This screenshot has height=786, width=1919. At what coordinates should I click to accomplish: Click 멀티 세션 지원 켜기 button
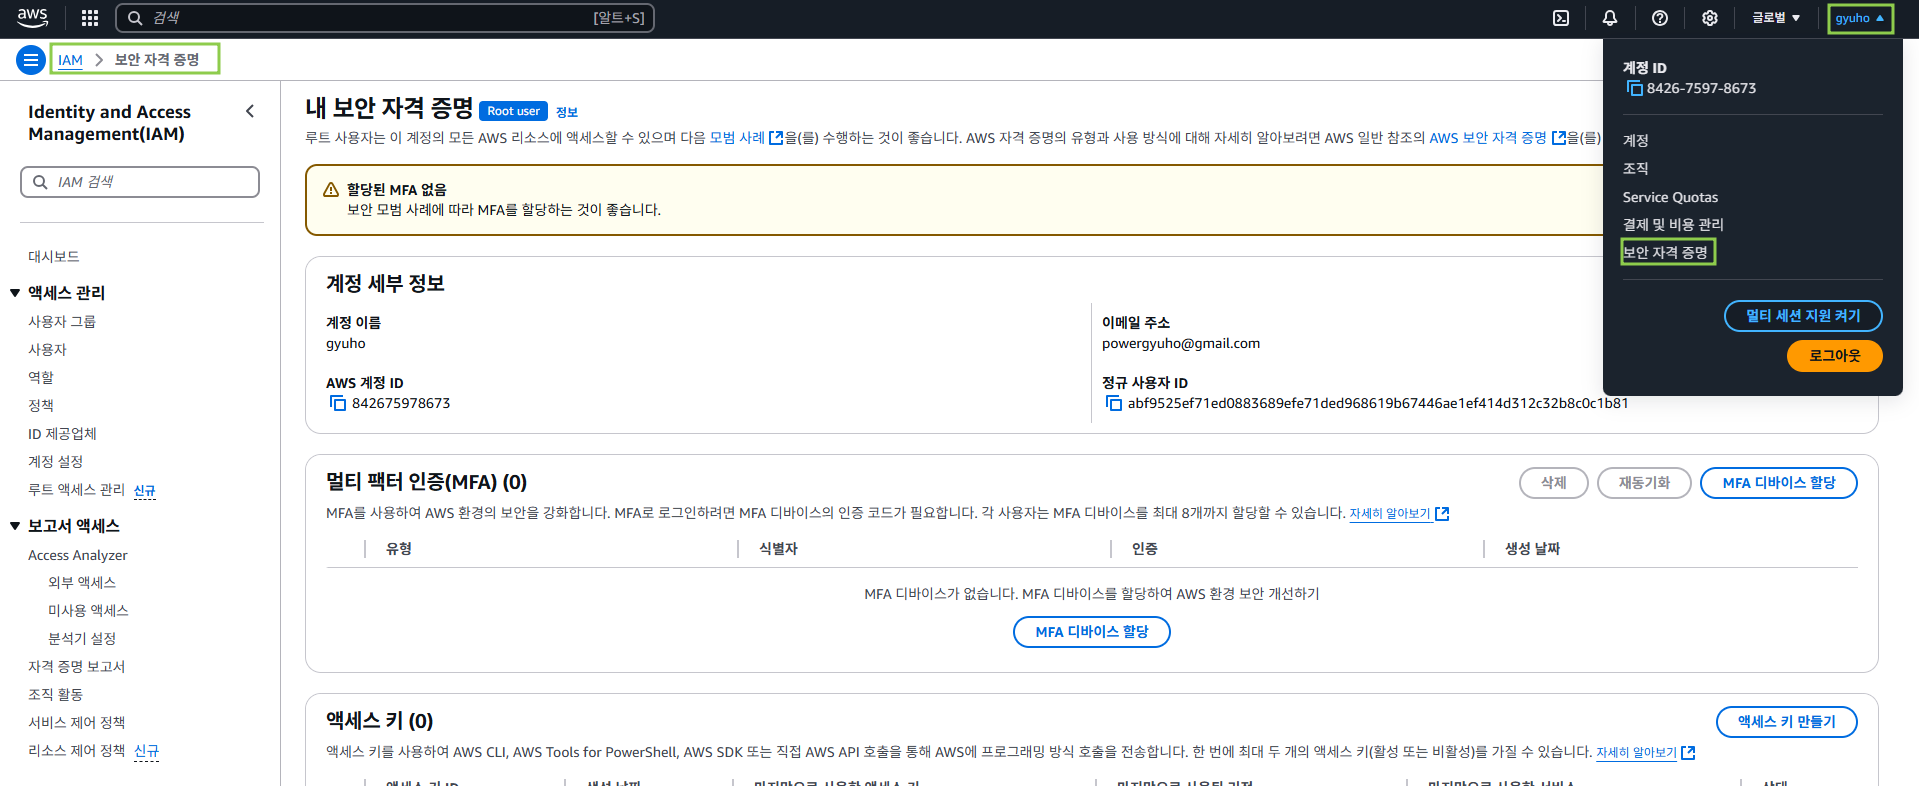[1803, 316]
